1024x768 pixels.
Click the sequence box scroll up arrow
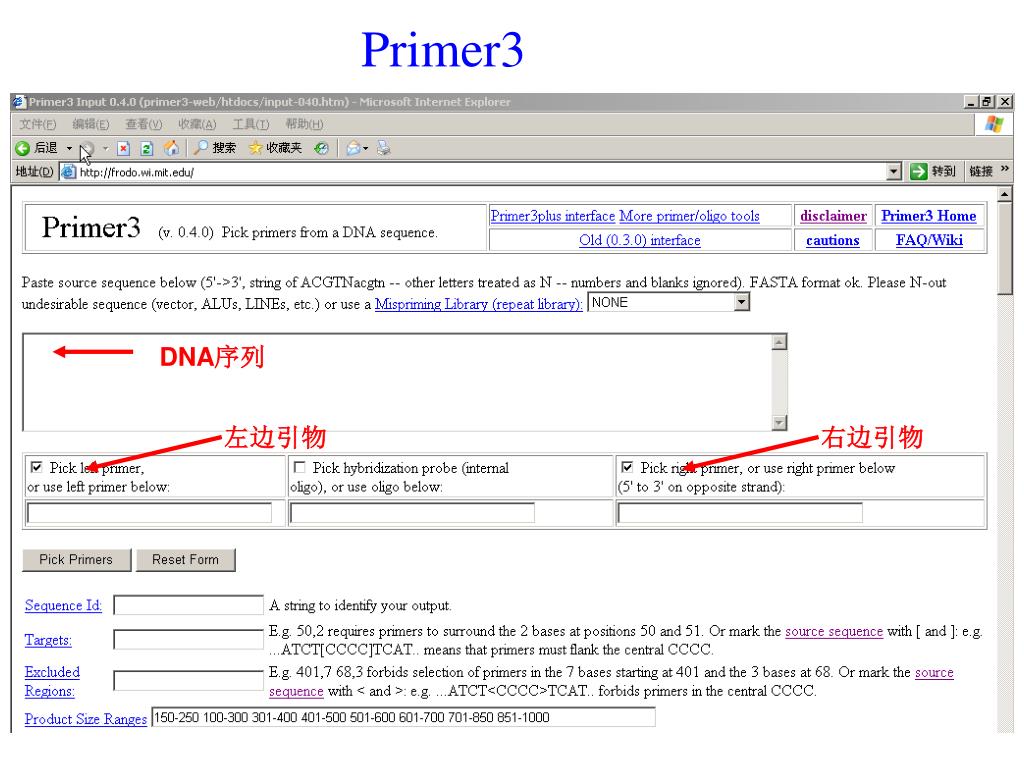pyautogui.click(x=779, y=342)
